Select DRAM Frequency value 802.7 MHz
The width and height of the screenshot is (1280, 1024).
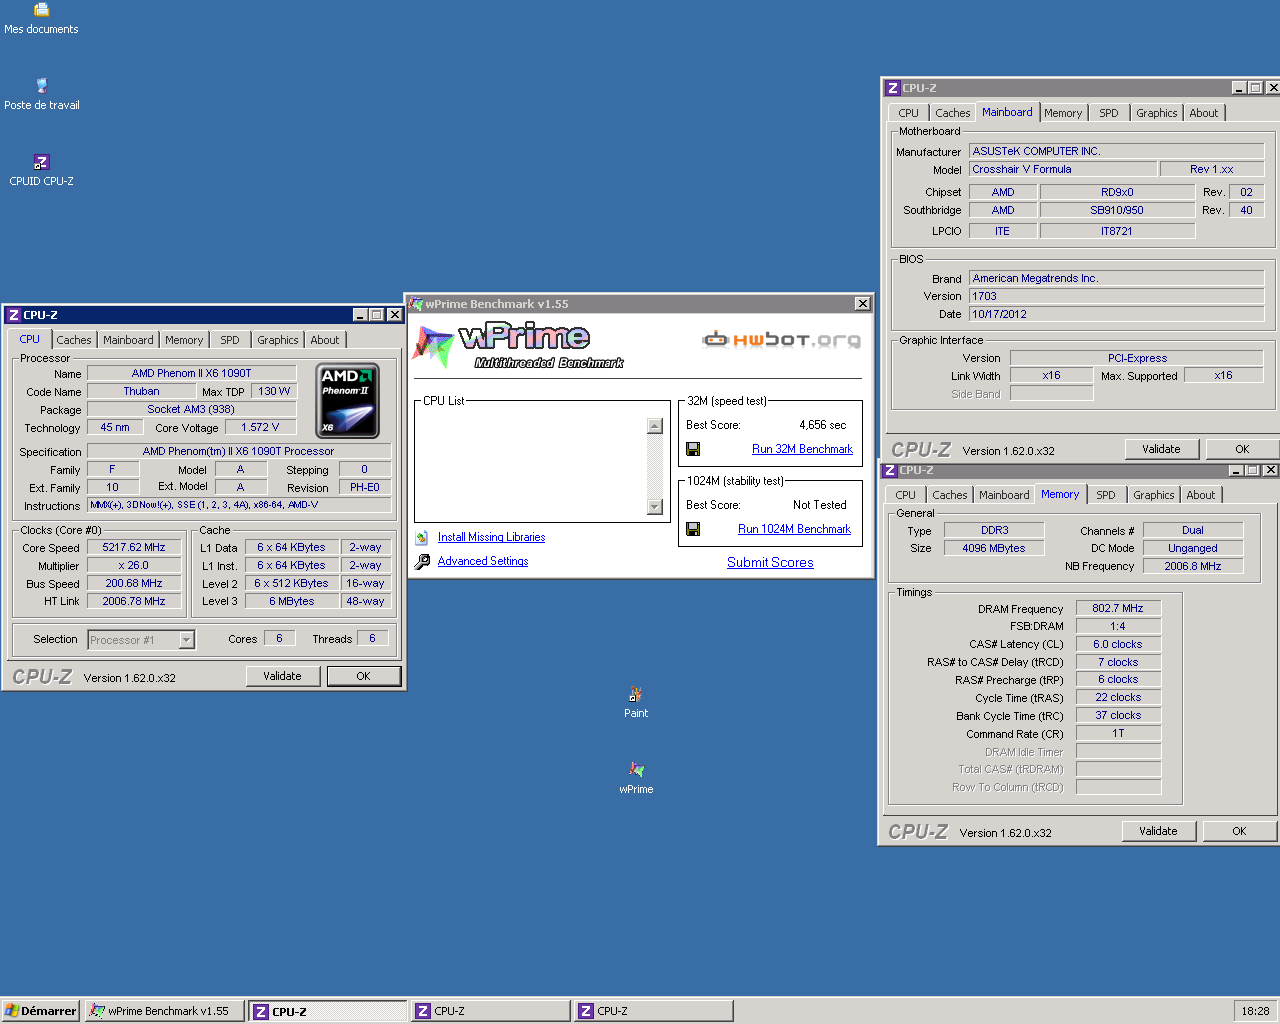1118,608
